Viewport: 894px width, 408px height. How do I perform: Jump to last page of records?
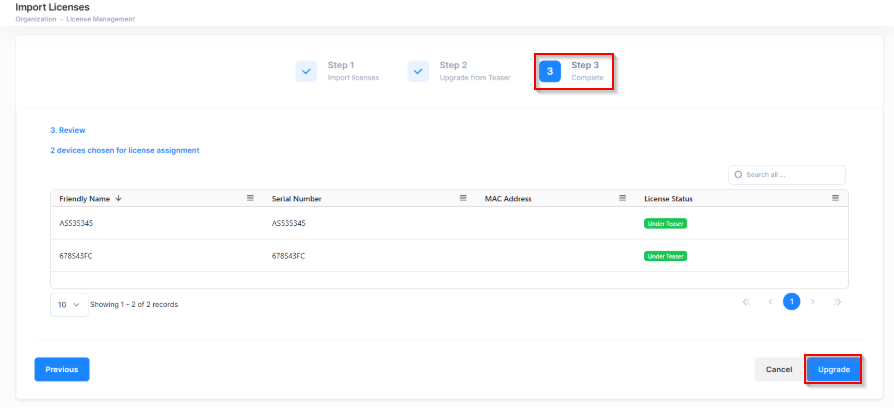click(x=837, y=301)
